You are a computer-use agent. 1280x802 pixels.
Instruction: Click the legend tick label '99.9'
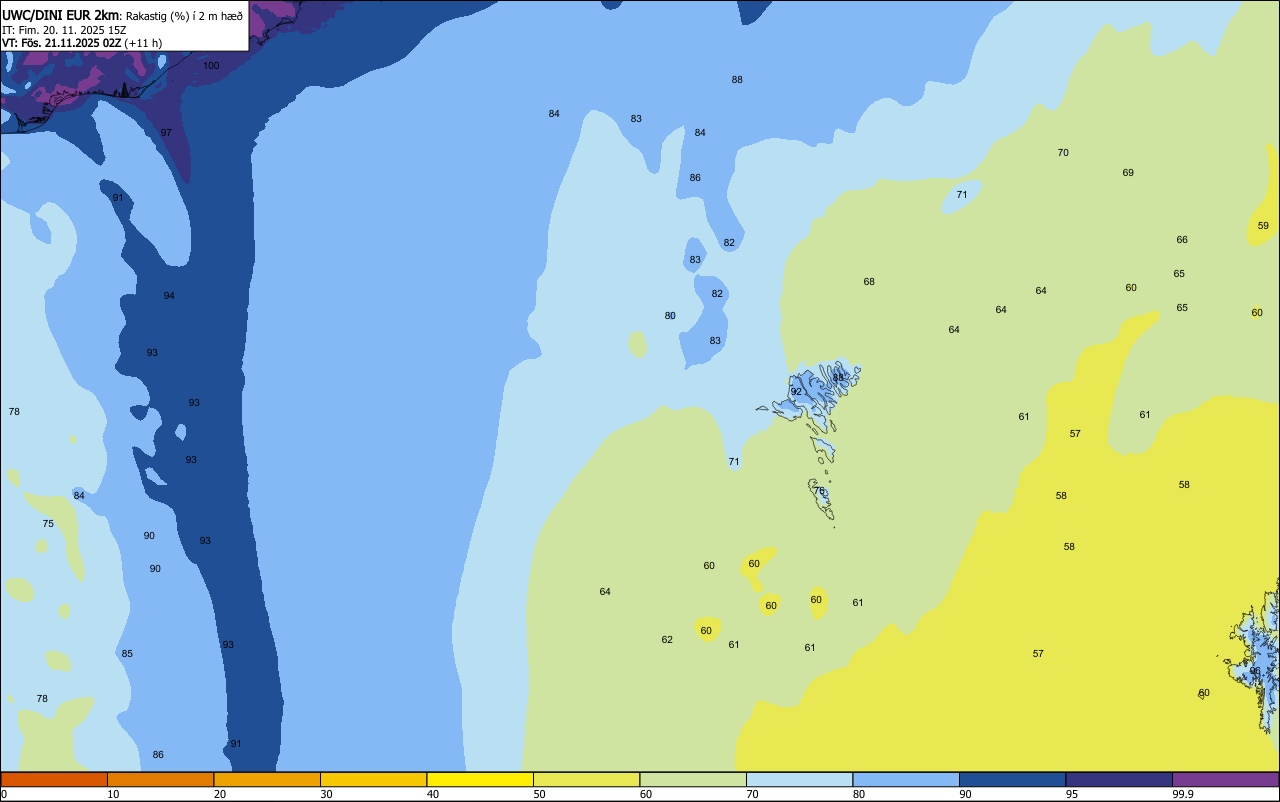click(1183, 794)
